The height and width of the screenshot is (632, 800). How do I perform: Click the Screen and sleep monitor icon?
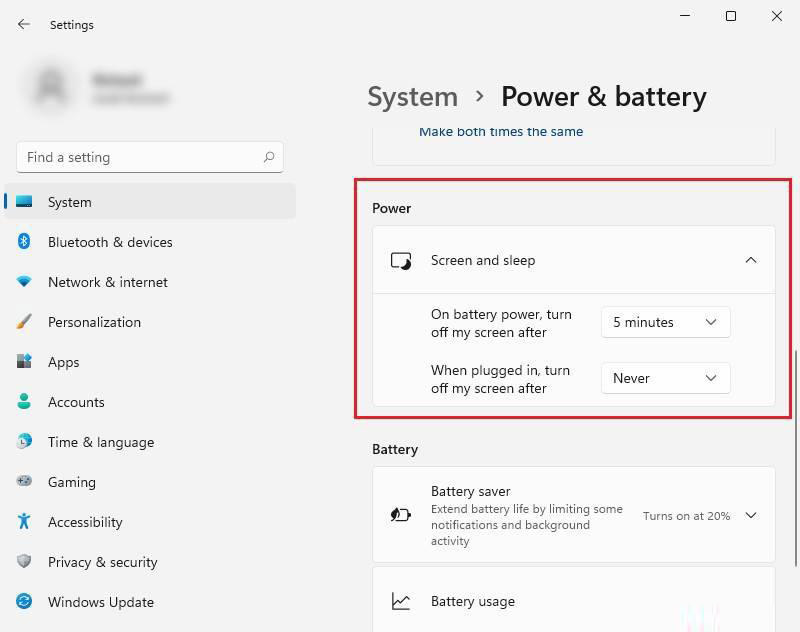401,260
